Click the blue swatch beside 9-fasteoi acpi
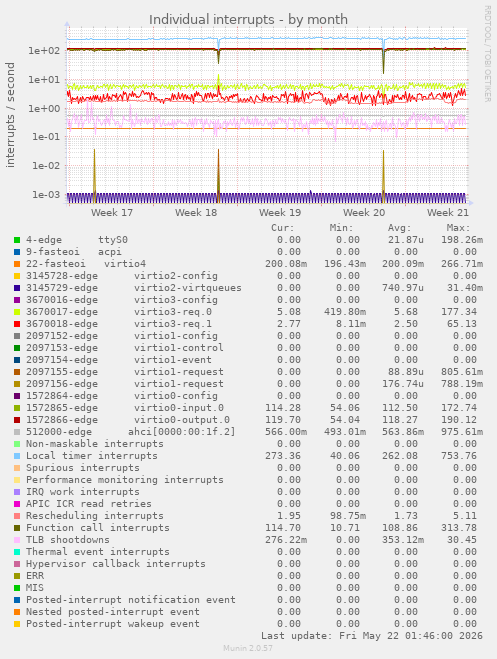The height and width of the screenshot is (659, 497). point(17,252)
